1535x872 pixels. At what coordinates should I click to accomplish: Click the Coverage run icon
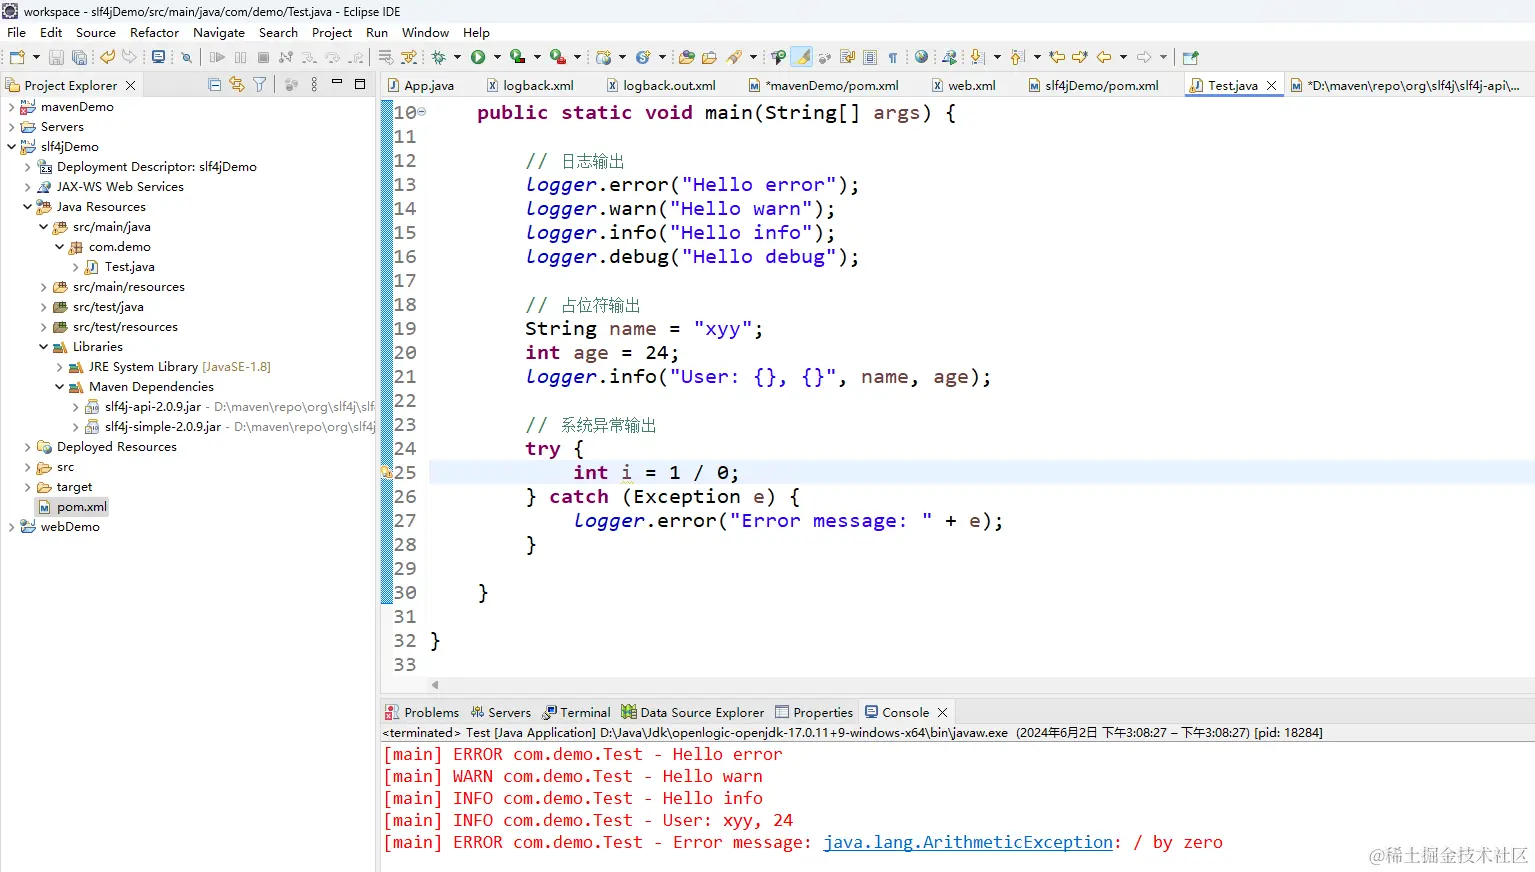click(517, 57)
